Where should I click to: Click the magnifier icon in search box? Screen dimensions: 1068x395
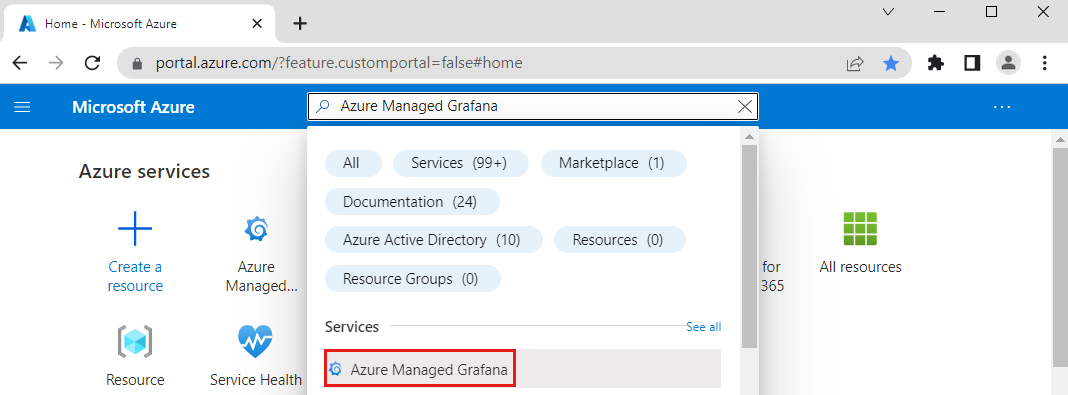coord(324,106)
